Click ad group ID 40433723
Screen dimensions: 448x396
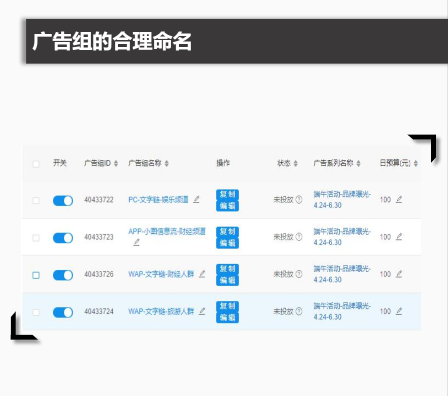coord(99,237)
